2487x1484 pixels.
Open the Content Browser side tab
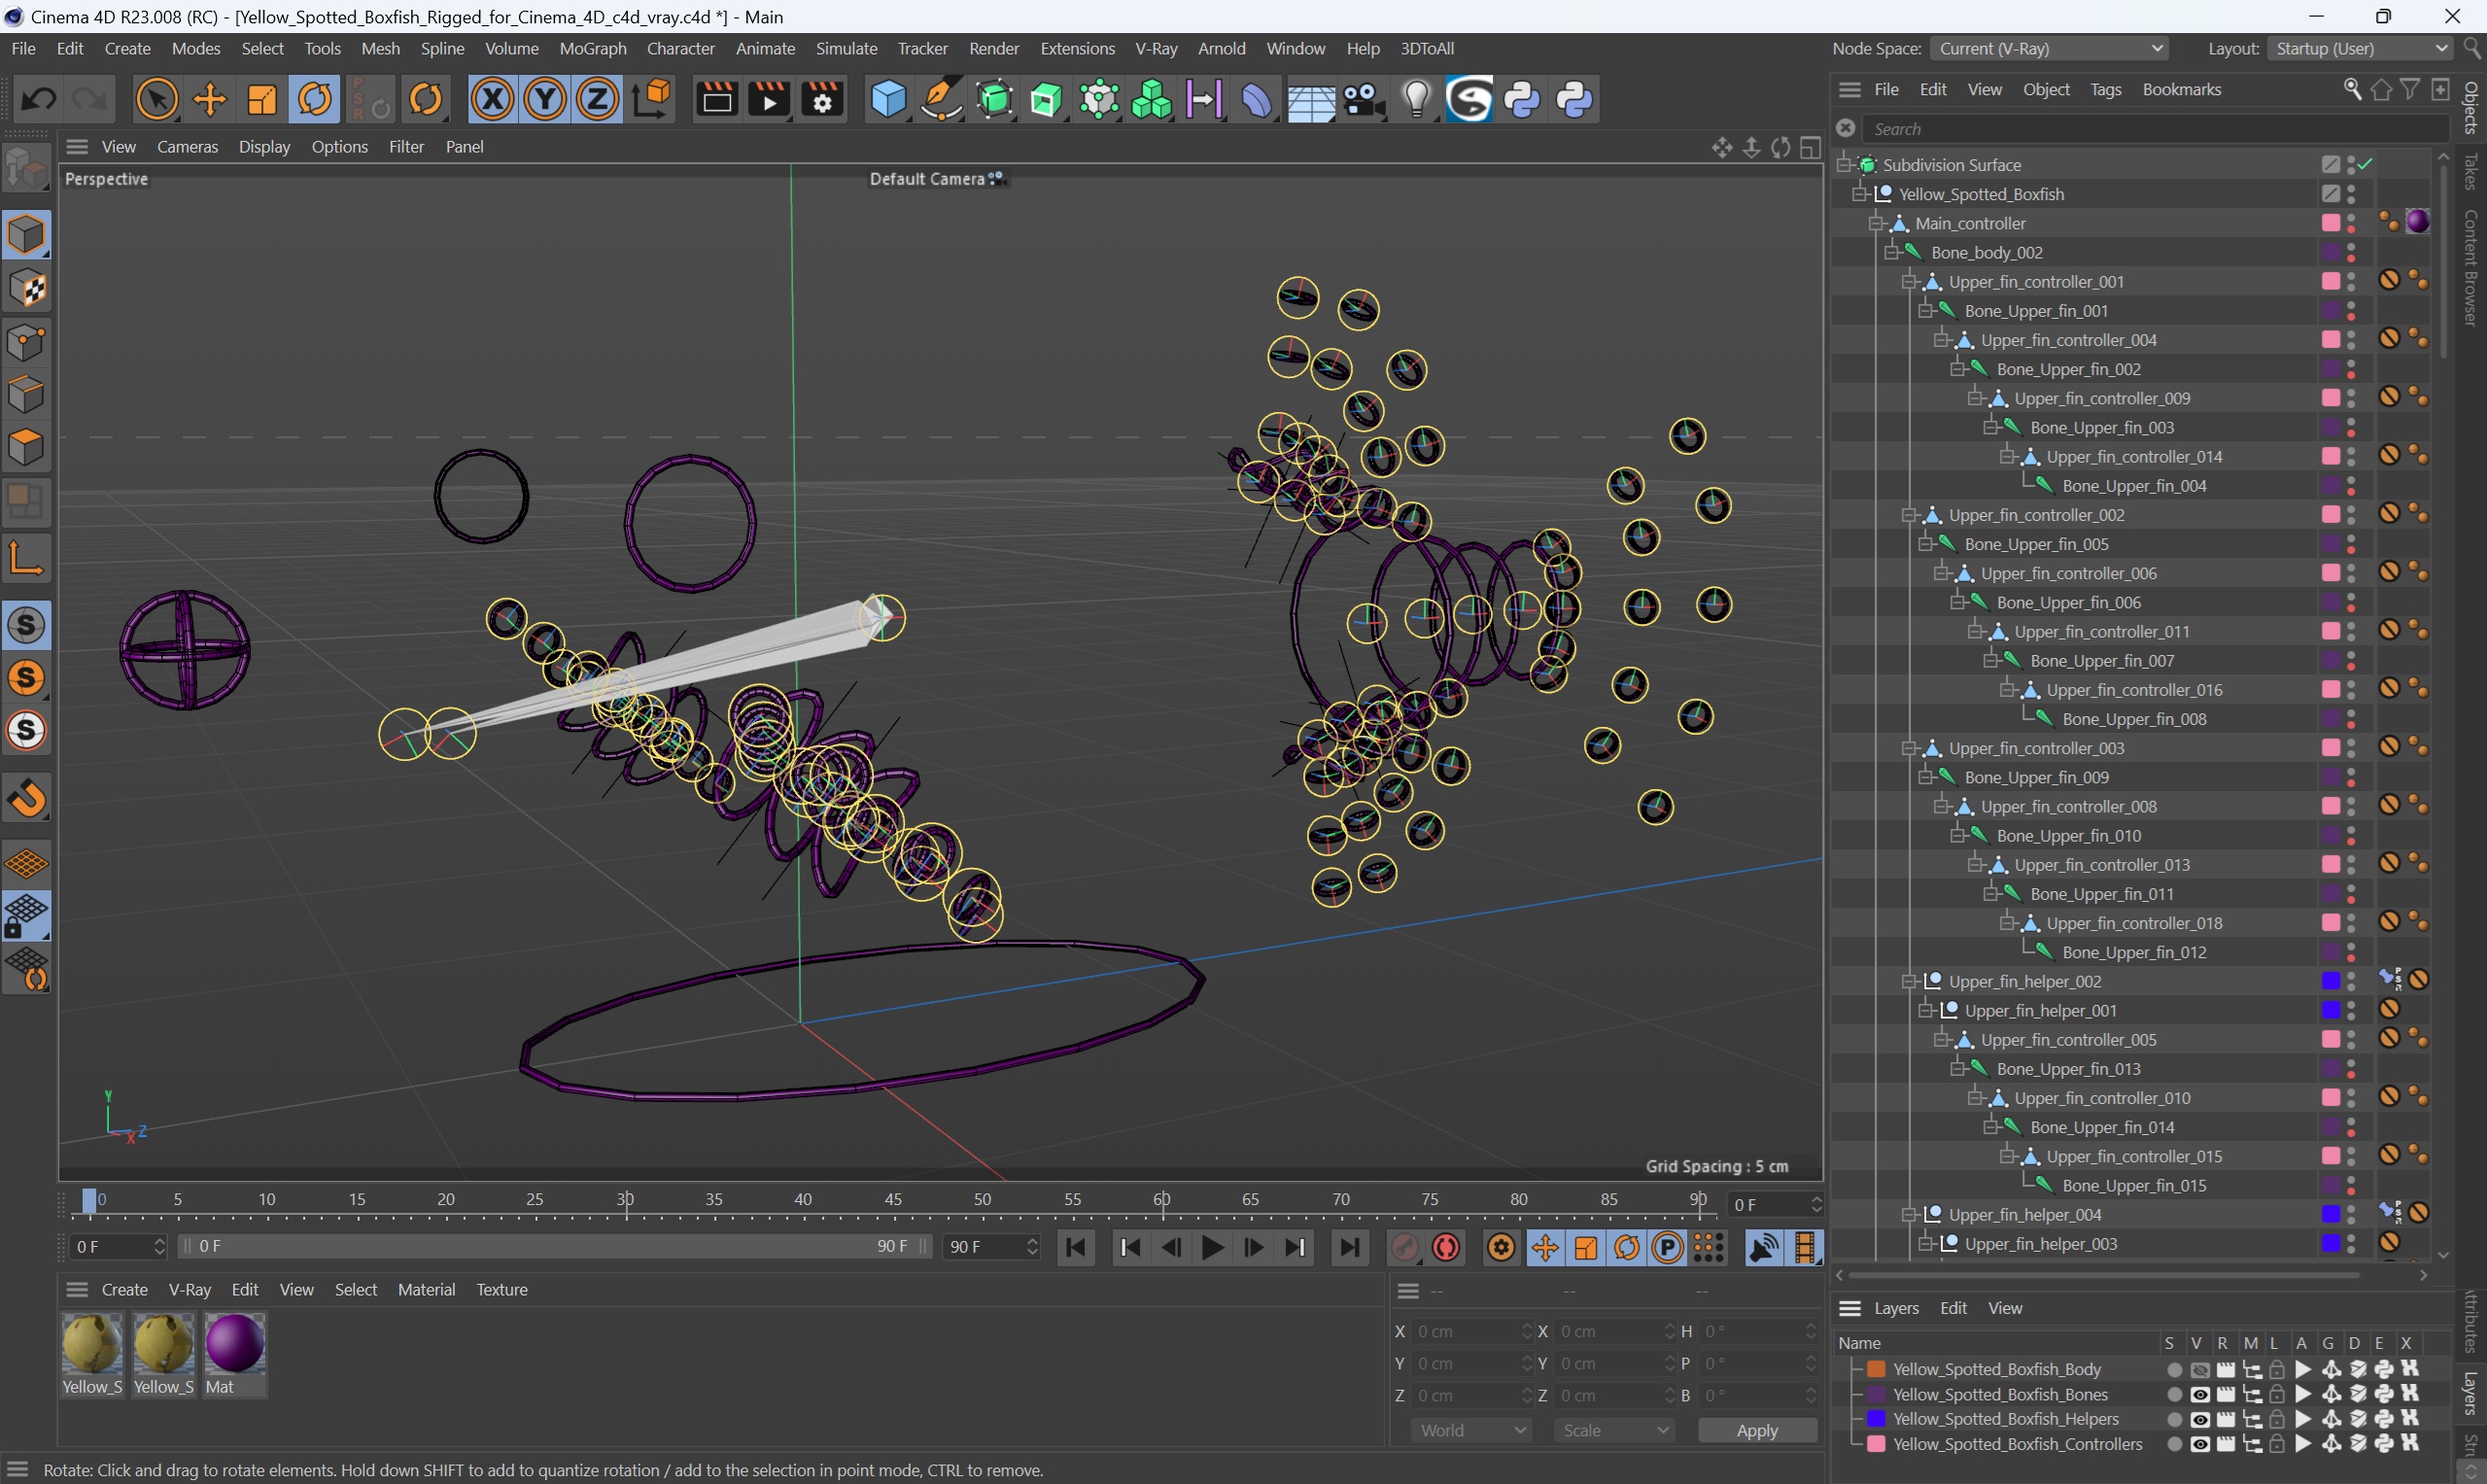[x=2470, y=267]
